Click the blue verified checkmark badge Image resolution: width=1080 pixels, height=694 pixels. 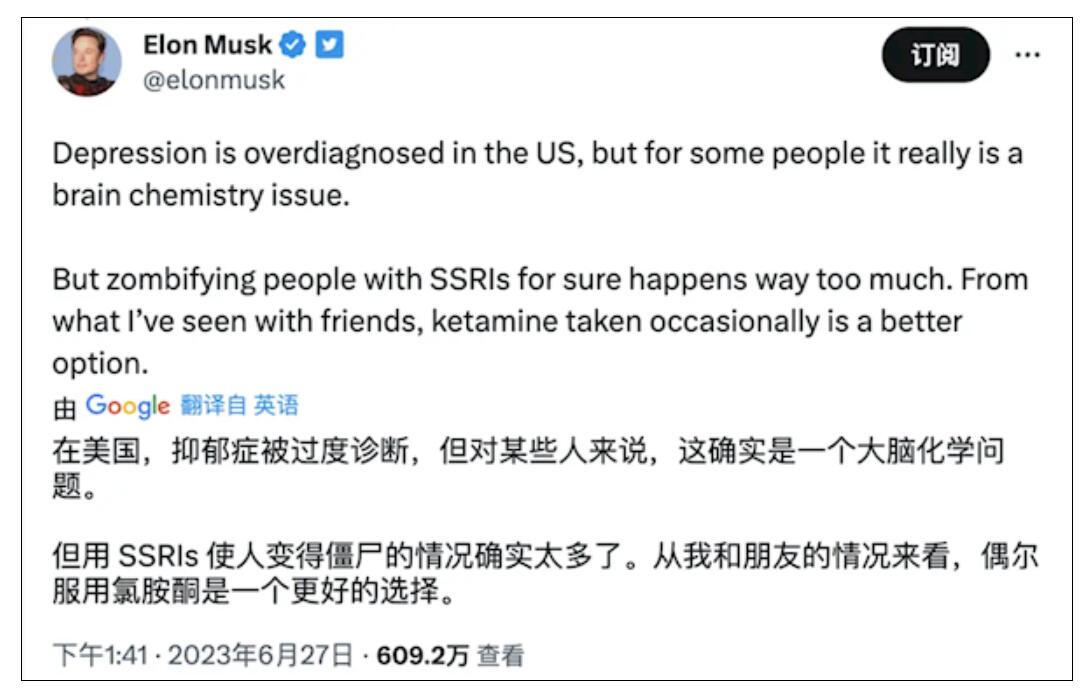click(x=293, y=45)
